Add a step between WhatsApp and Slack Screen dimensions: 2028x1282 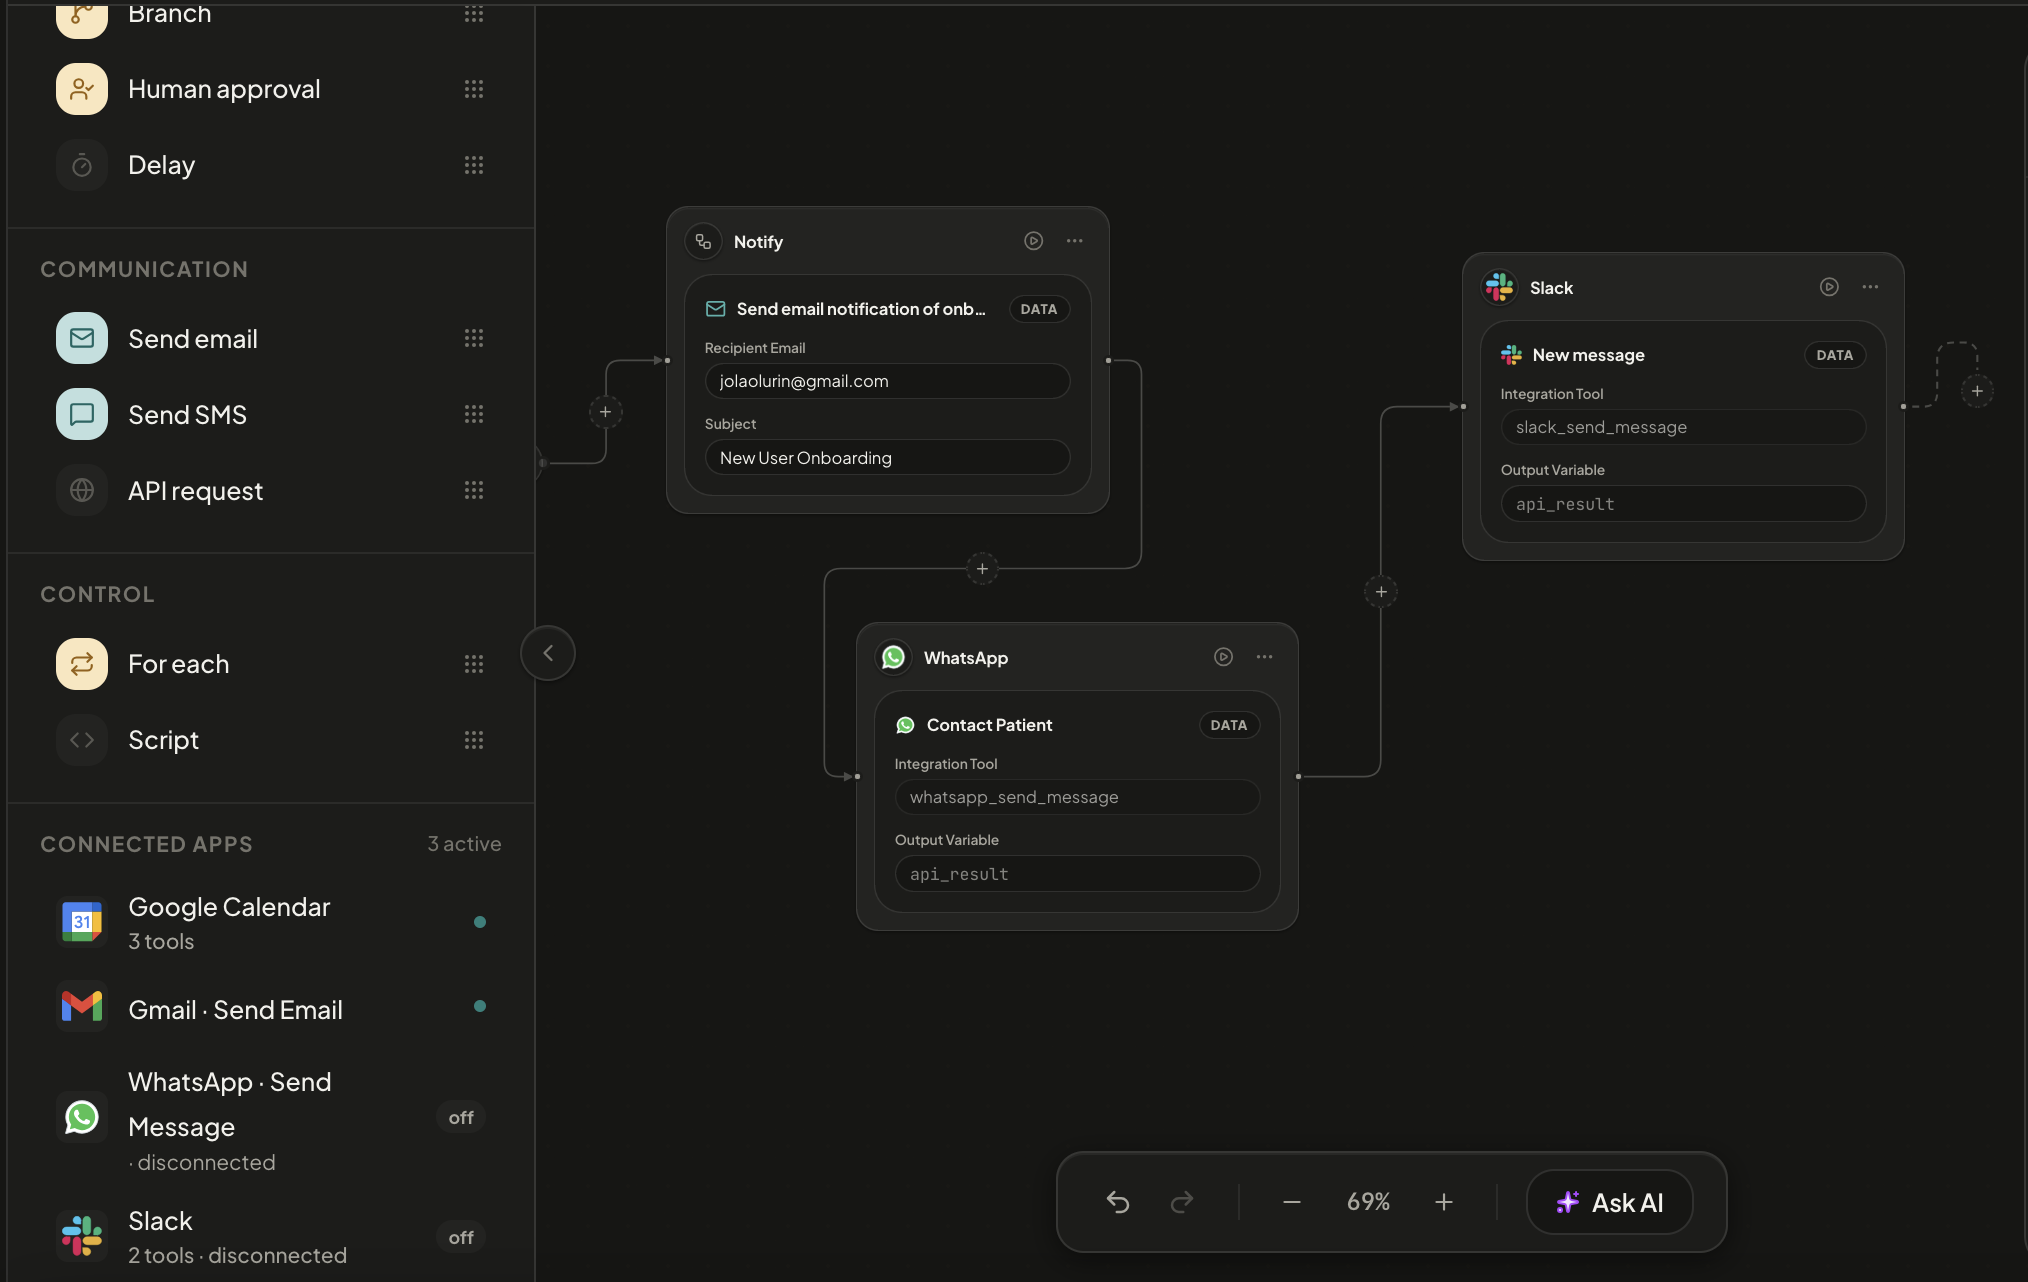[1381, 592]
